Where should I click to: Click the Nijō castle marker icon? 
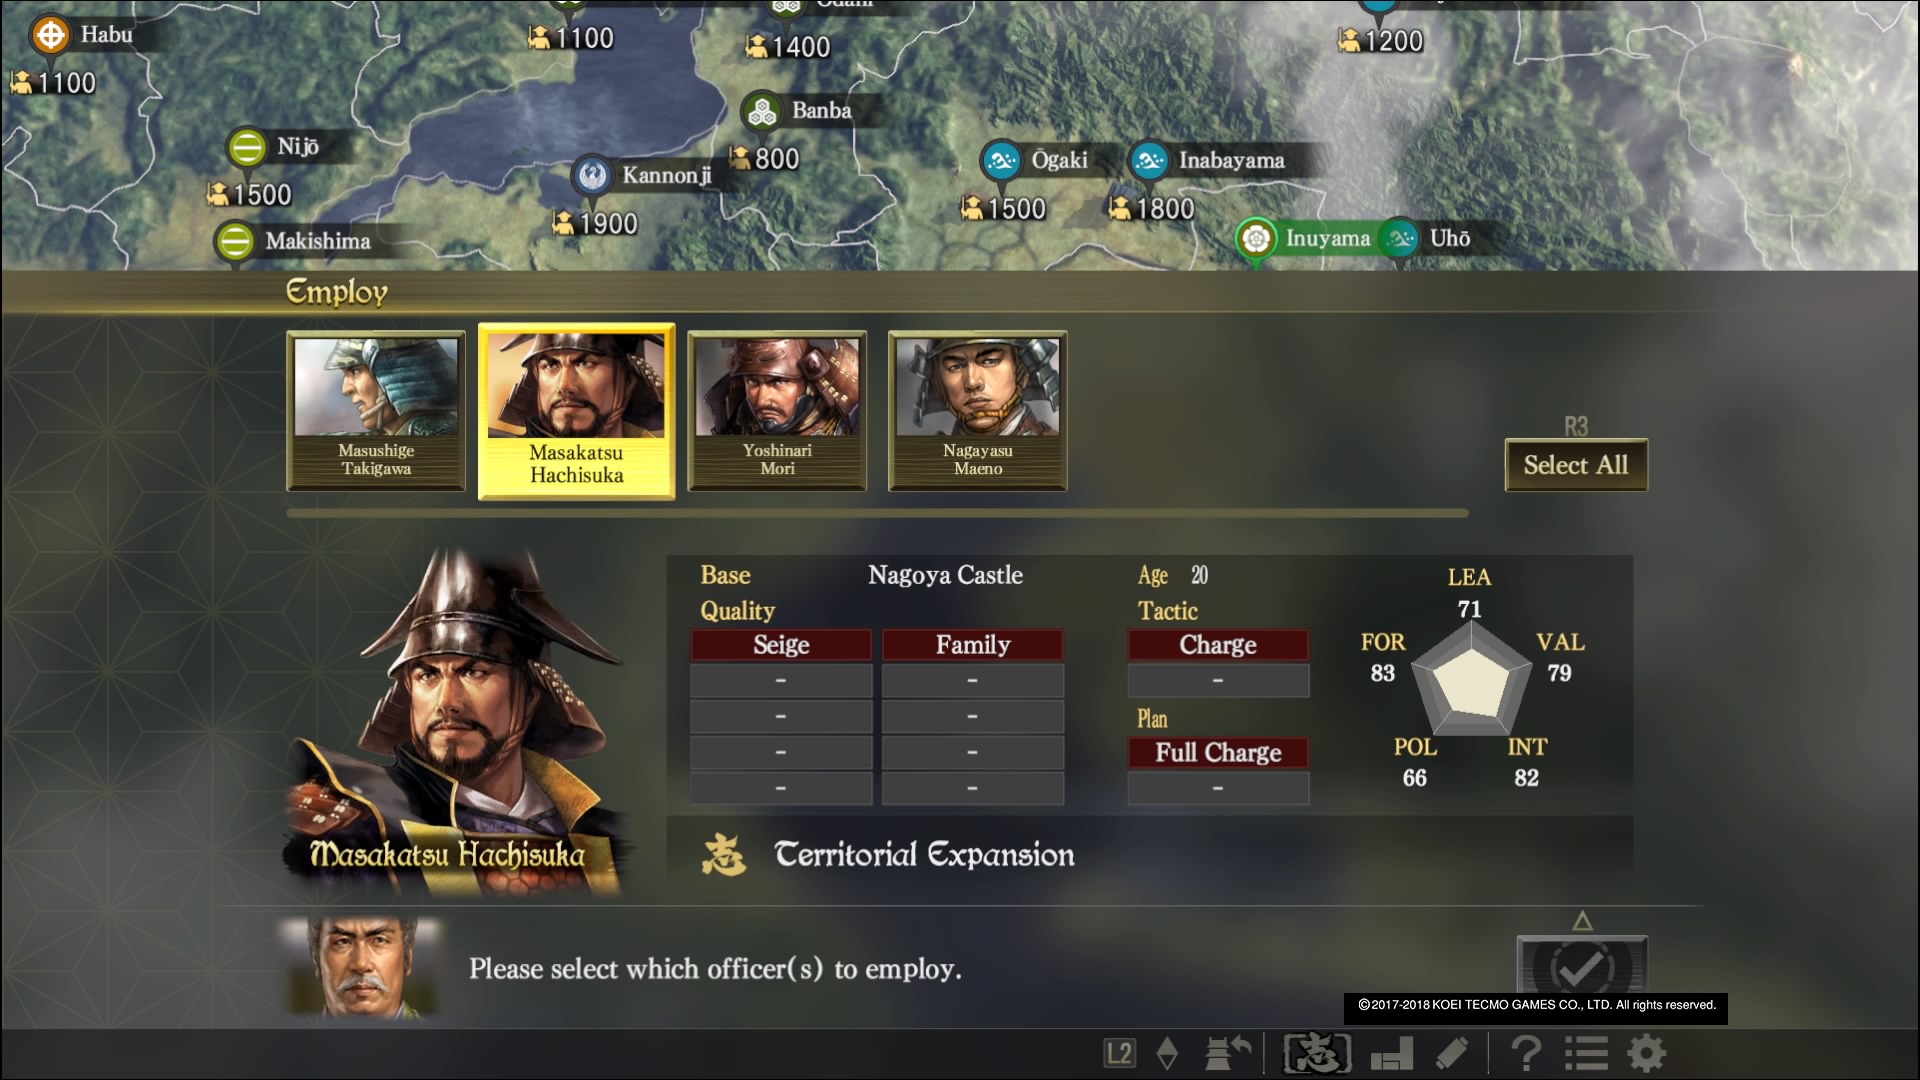coord(246,147)
